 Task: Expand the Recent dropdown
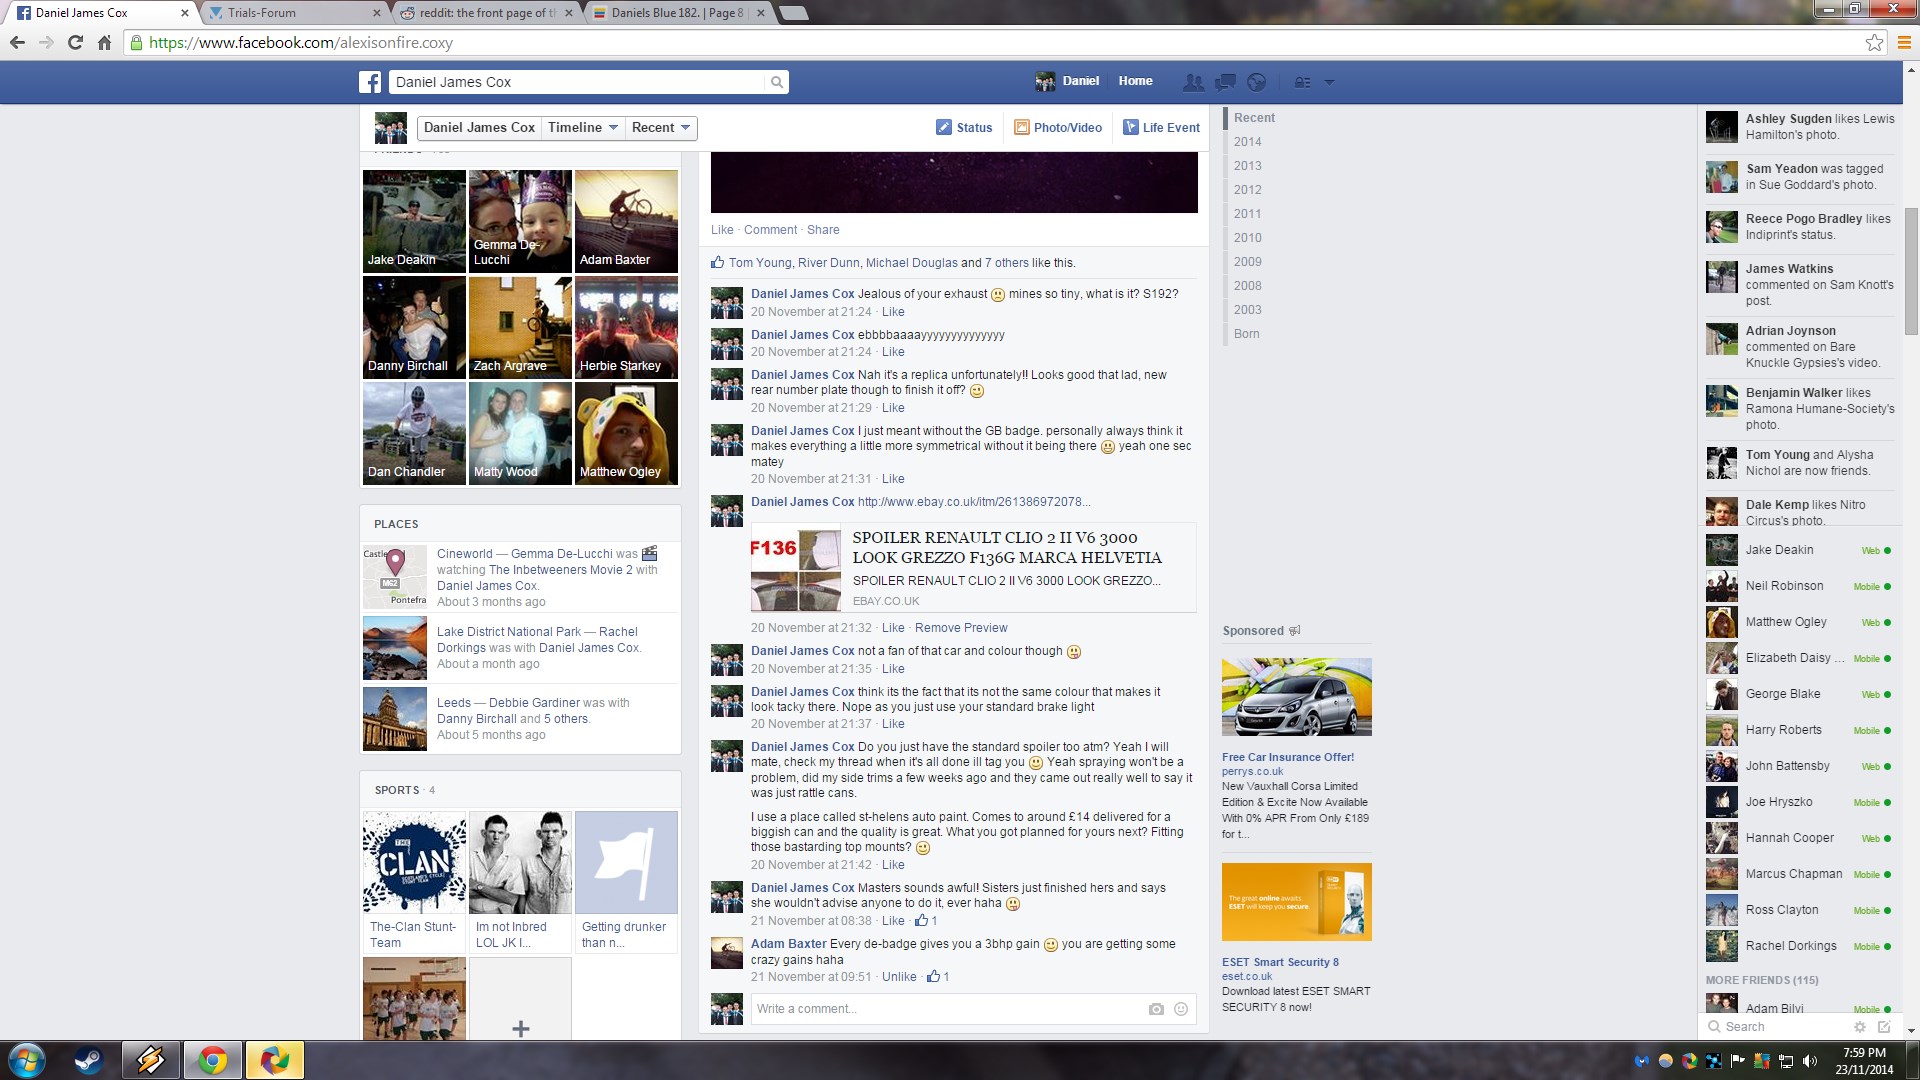(661, 127)
